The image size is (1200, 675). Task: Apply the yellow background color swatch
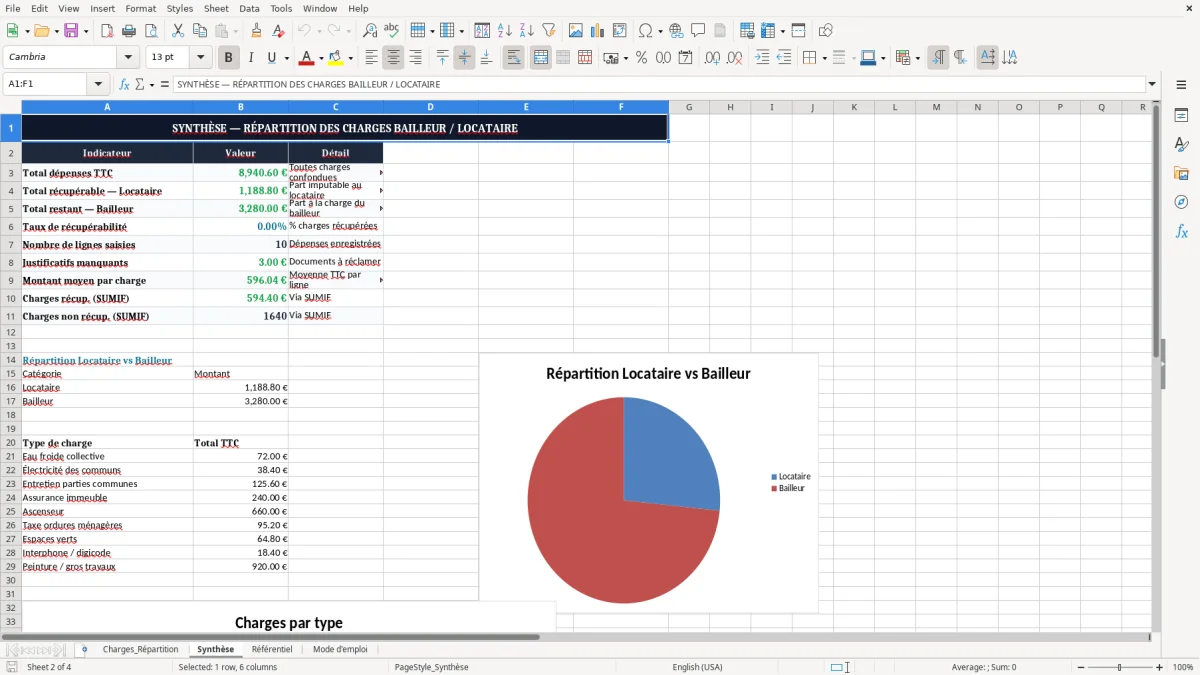tap(336, 58)
